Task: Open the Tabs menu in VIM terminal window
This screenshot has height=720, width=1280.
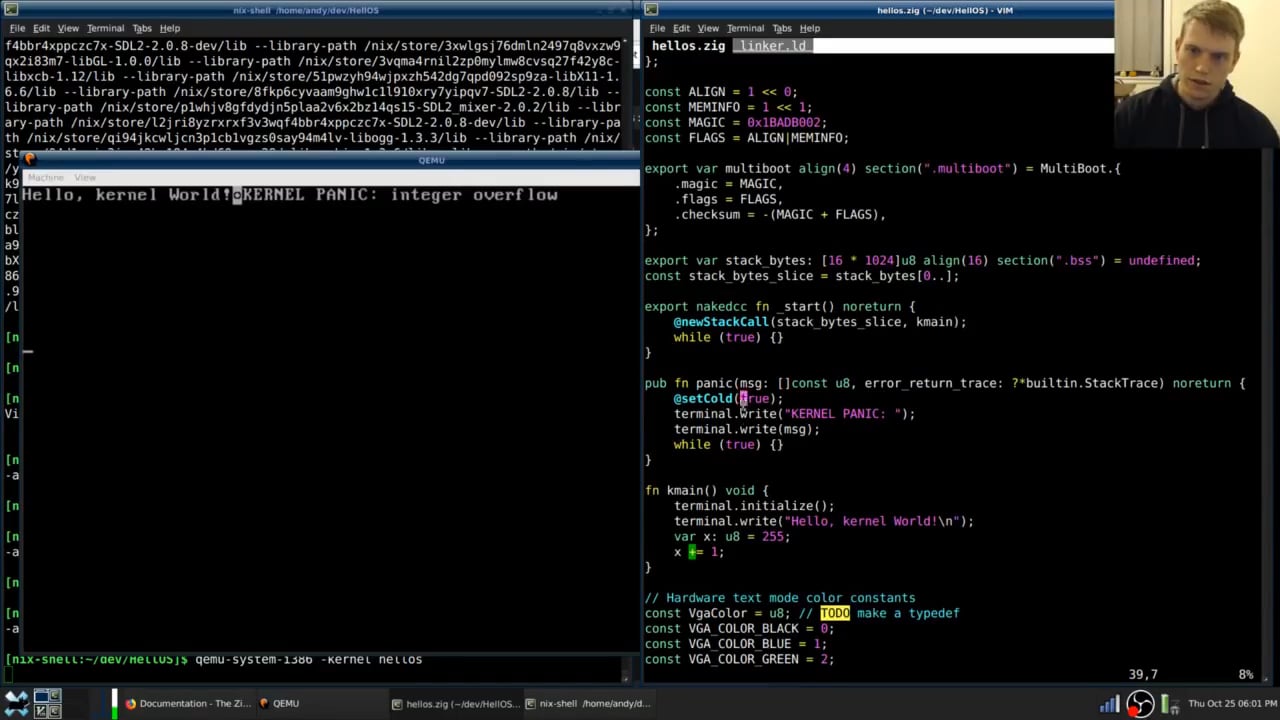Action: tap(782, 28)
